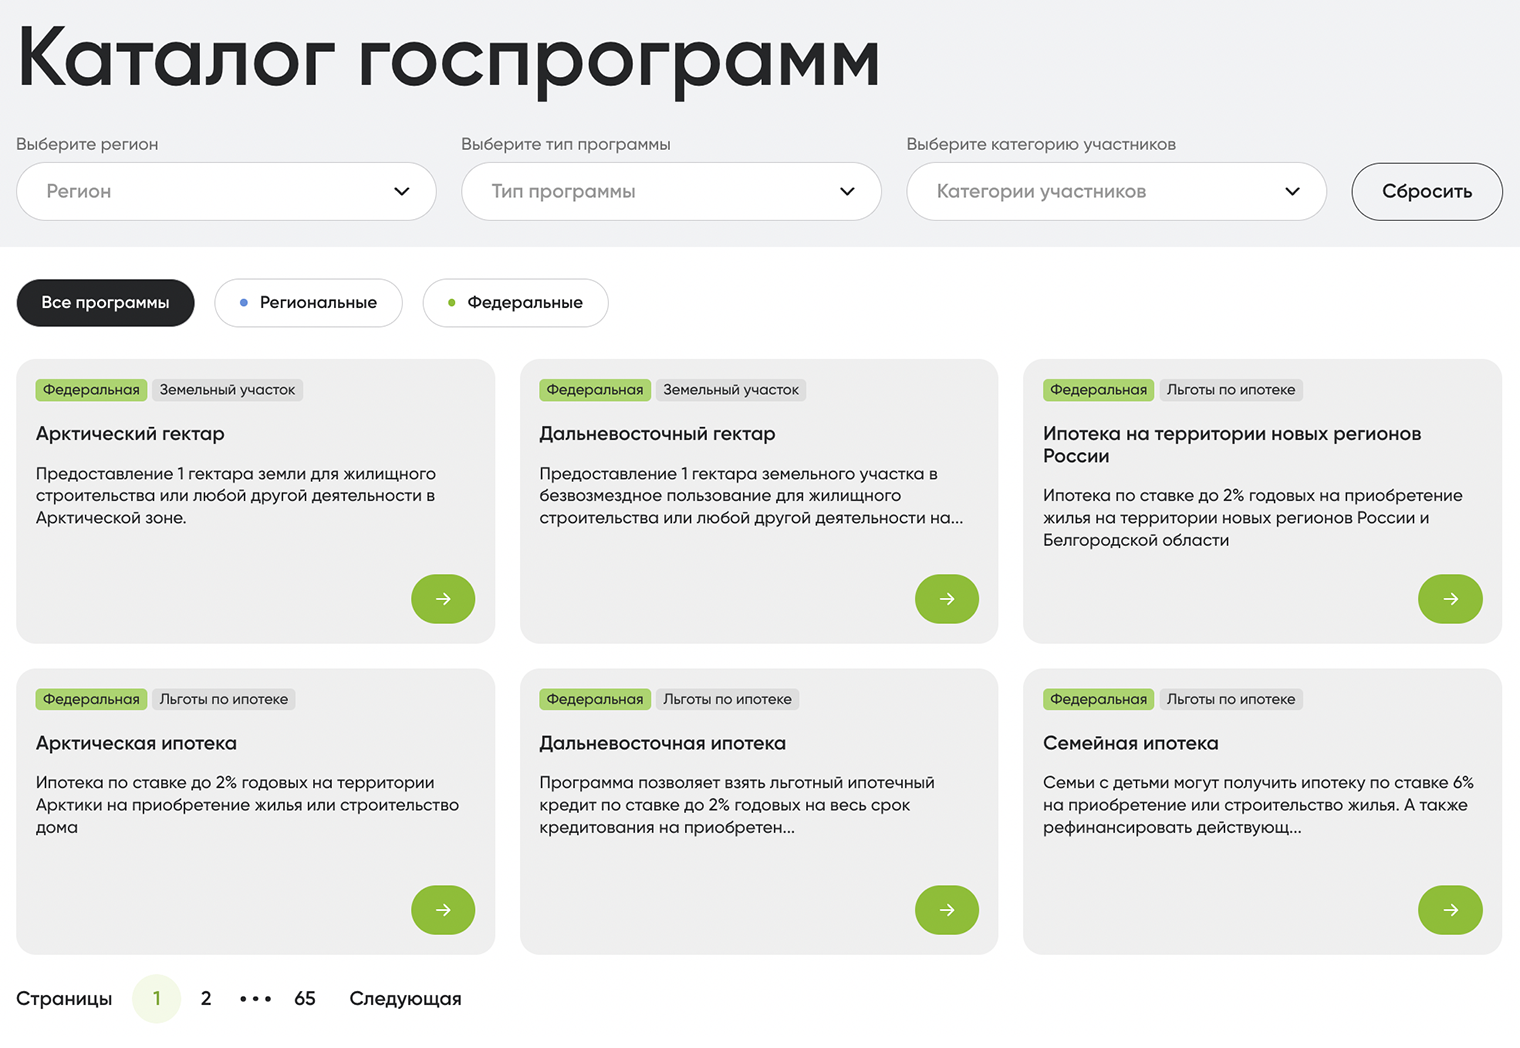Click Федеральная tag on Арктический гектар card
The width and height of the screenshot is (1520, 1048).
click(91, 390)
